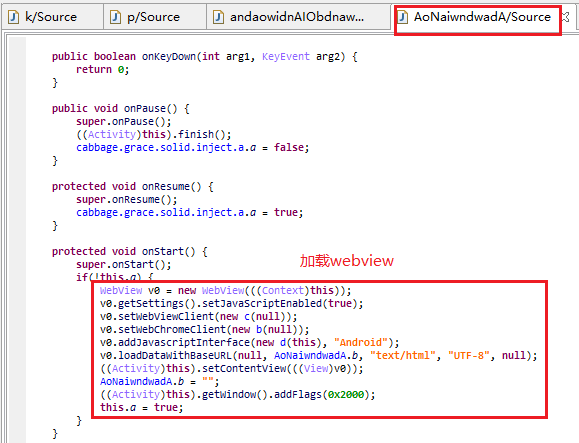The width and height of the screenshot is (579, 443).
Task: Click the KeyEvent type in onKeyDown signature
Action: tap(286, 56)
